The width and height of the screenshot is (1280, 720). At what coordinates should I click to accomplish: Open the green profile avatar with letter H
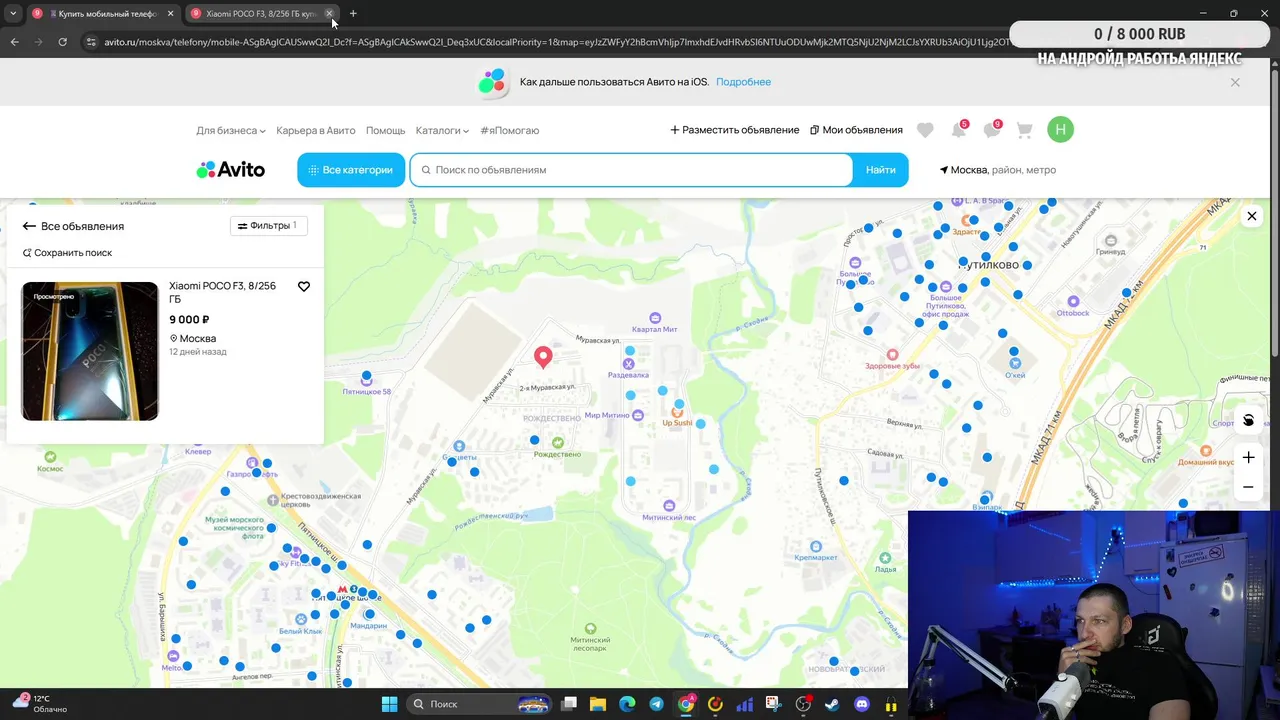1060,129
